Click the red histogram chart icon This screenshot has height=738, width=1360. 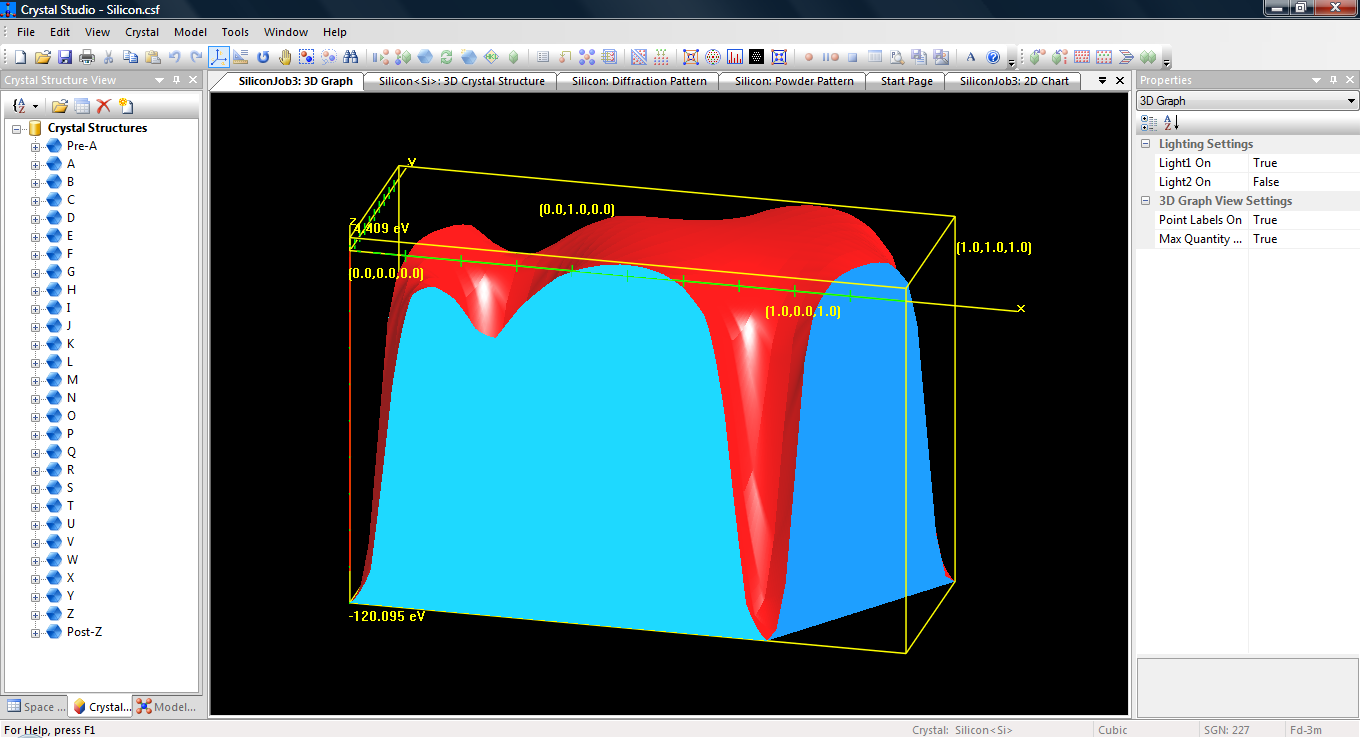pos(735,57)
